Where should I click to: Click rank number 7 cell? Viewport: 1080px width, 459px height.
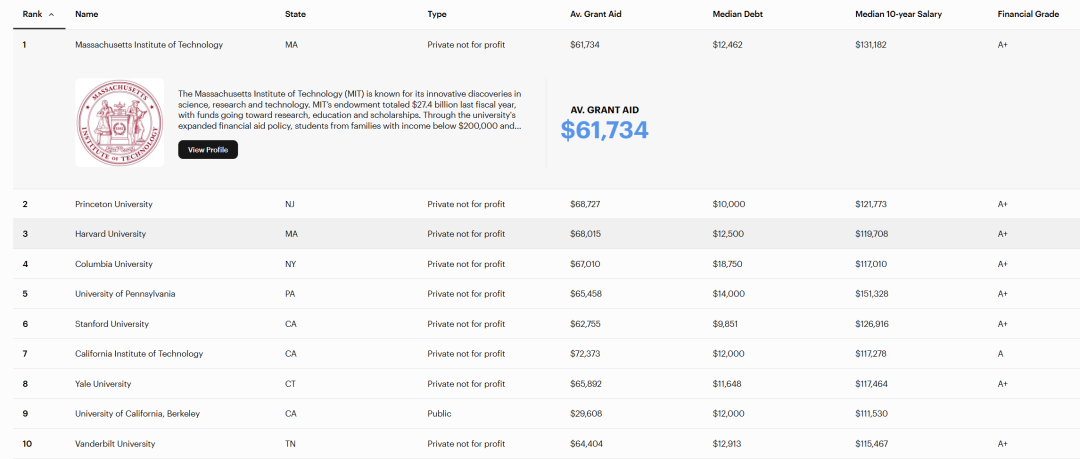coord(25,354)
